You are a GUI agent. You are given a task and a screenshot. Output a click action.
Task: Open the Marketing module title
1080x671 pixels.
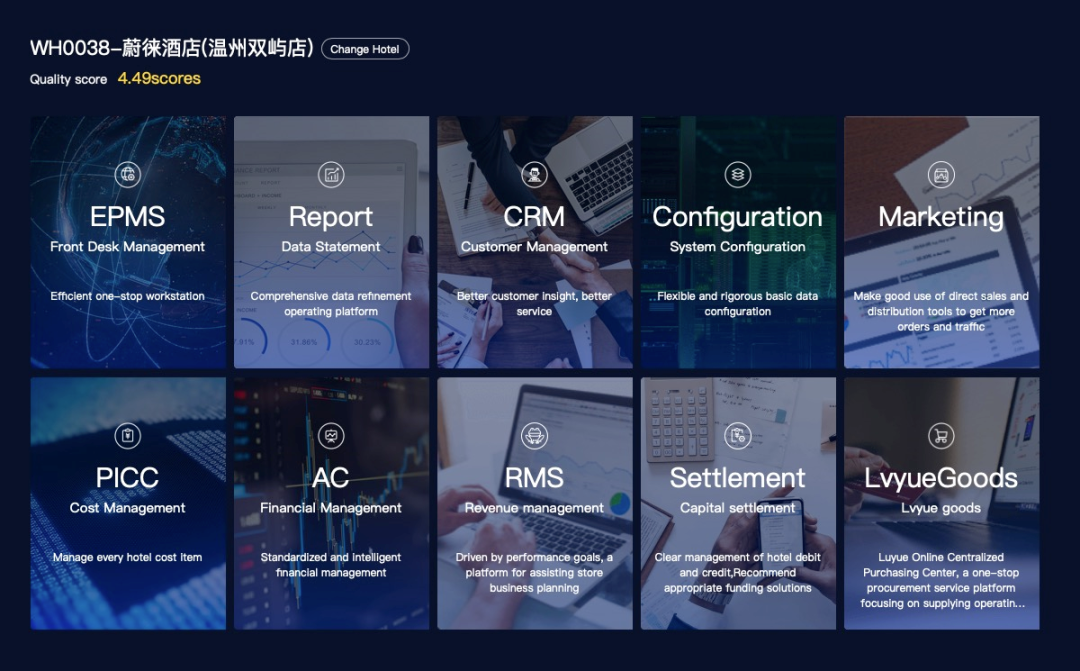(x=941, y=217)
